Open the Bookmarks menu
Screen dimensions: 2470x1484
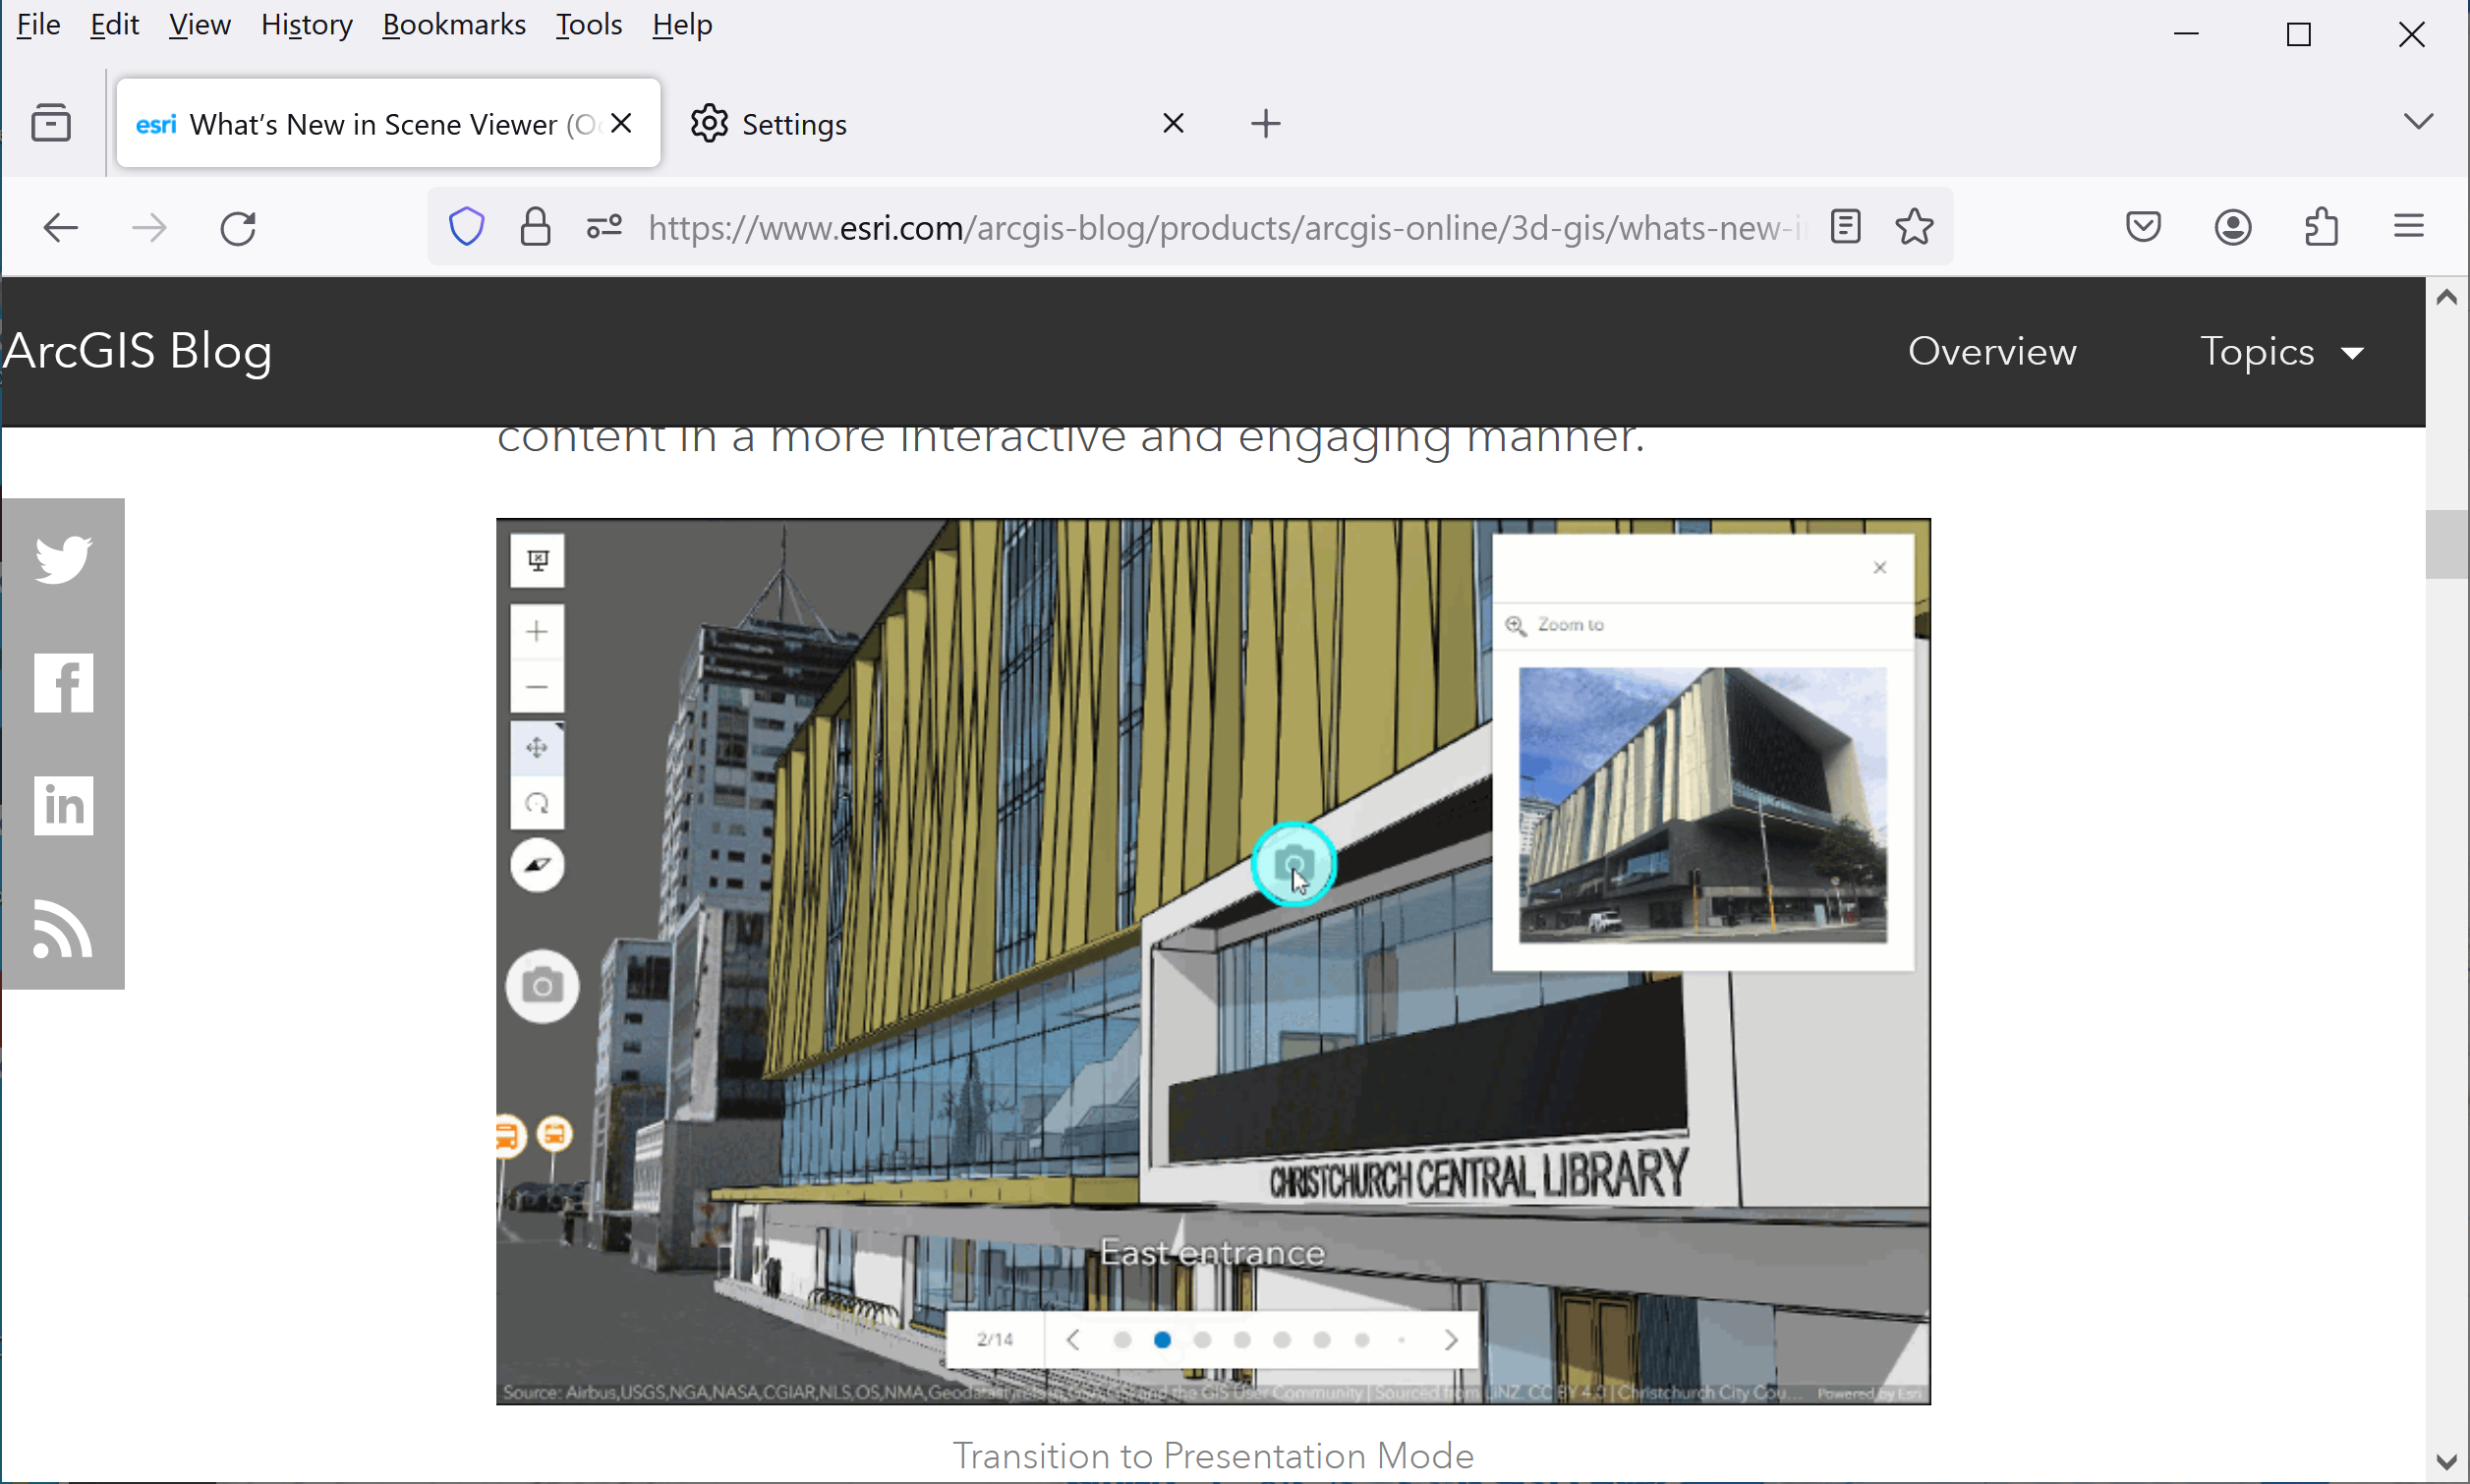coord(454,24)
